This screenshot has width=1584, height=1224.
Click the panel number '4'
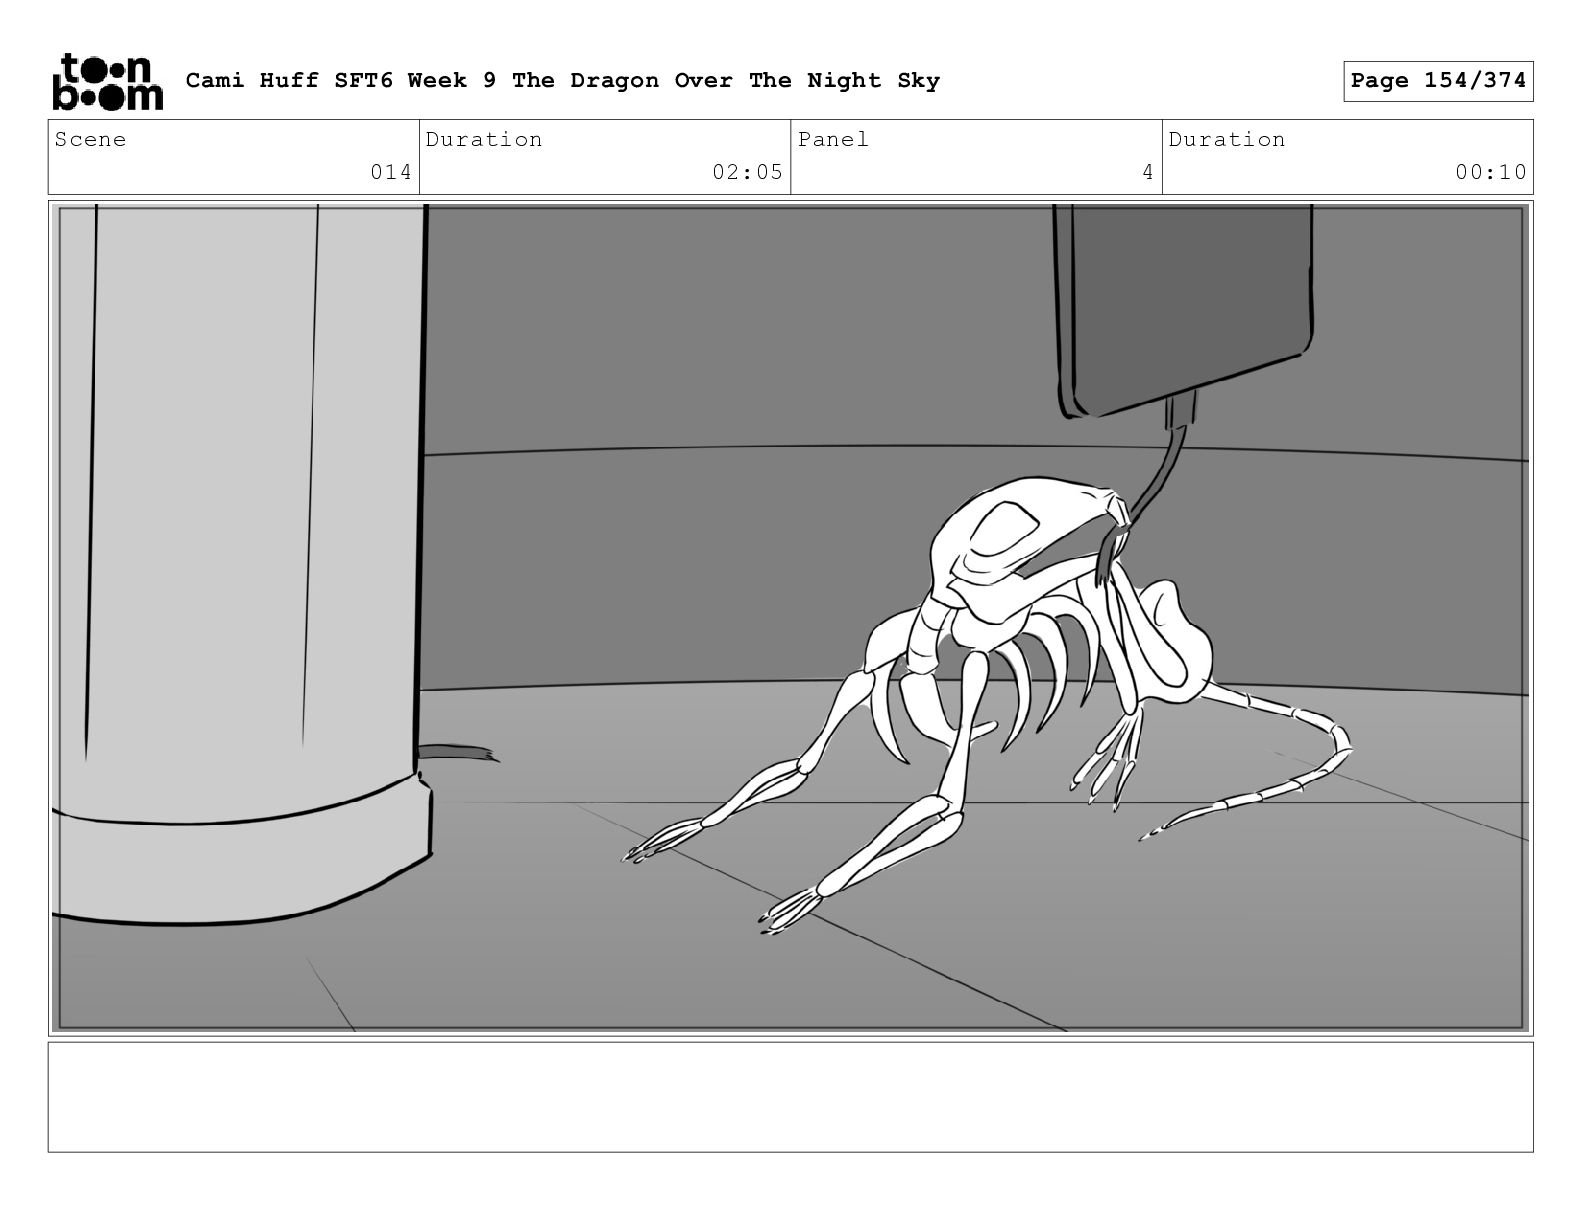[1148, 172]
